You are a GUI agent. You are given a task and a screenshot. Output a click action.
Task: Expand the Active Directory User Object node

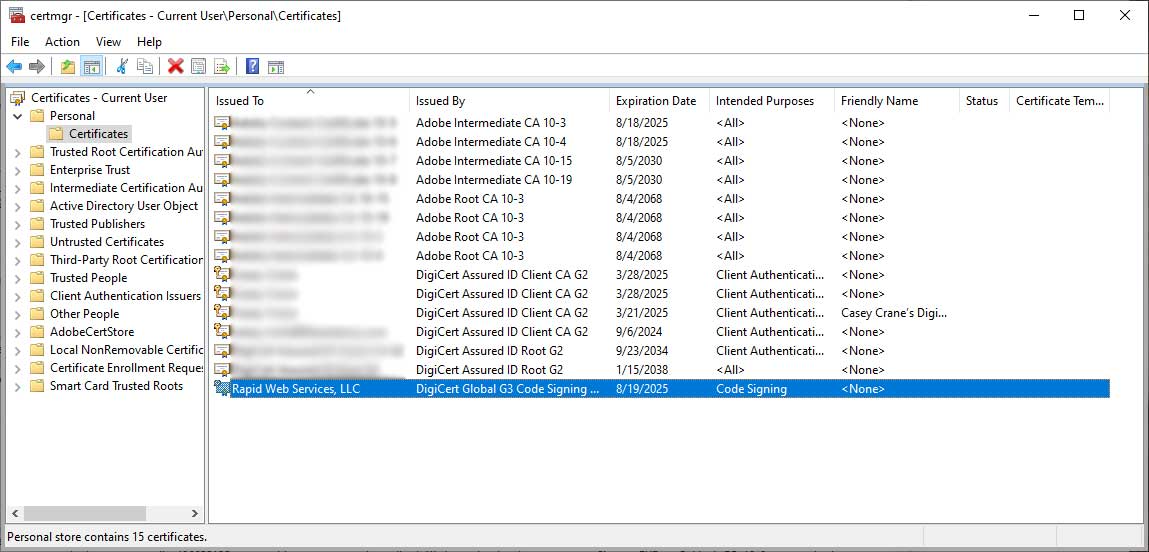(18, 206)
